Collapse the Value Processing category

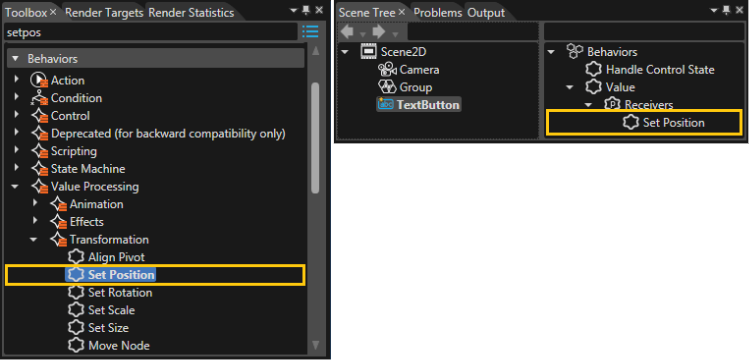[x=16, y=186]
